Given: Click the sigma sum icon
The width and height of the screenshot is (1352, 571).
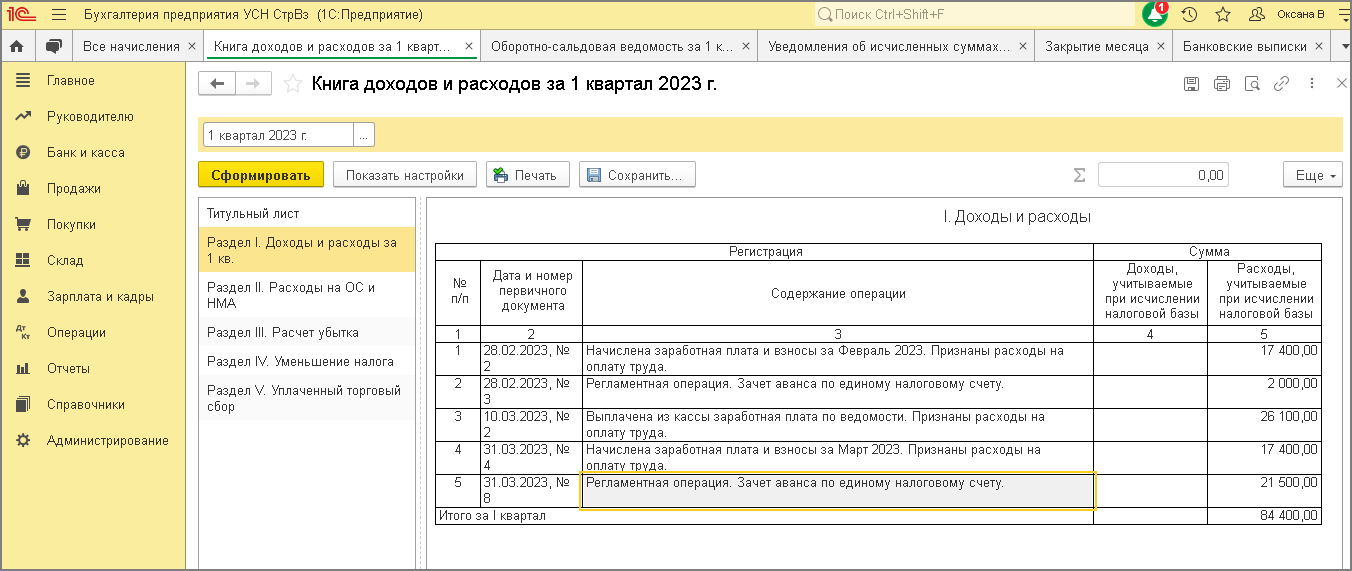Looking at the screenshot, I should click(x=1079, y=175).
